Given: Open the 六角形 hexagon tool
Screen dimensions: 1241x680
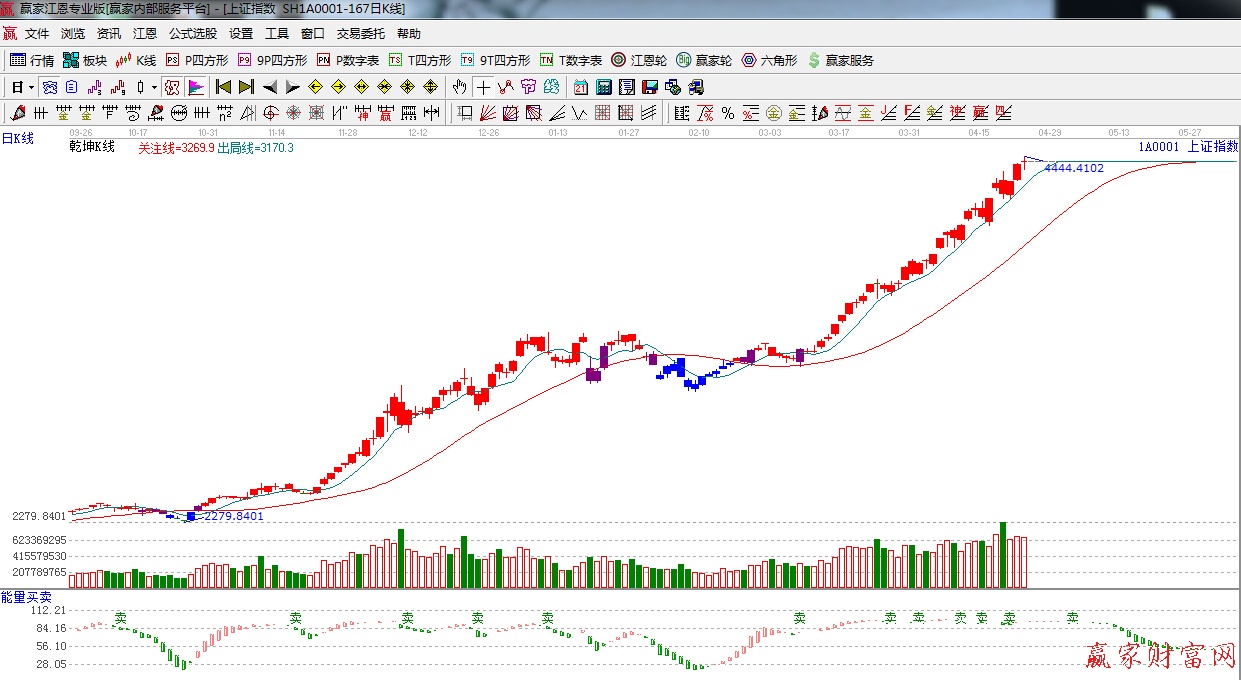Looking at the screenshot, I should tap(769, 60).
